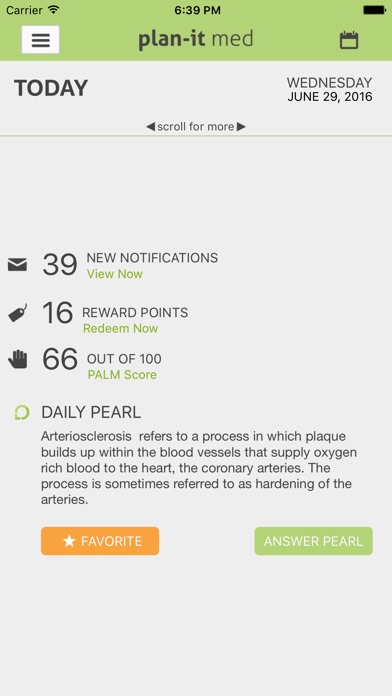The height and width of the screenshot is (696, 392).
Task: Tap the Daily Pearl refresh icon
Action: tap(22, 413)
